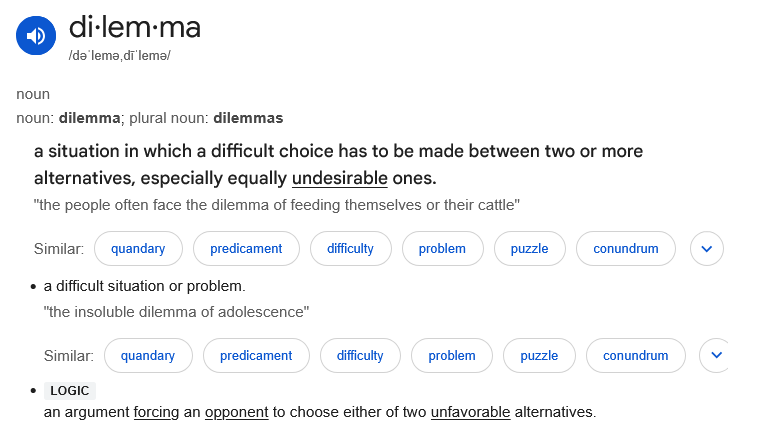Image resolution: width=757 pixels, height=435 pixels.
Task: Open the underlined "forcing" link
Action: pyautogui.click(x=156, y=411)
